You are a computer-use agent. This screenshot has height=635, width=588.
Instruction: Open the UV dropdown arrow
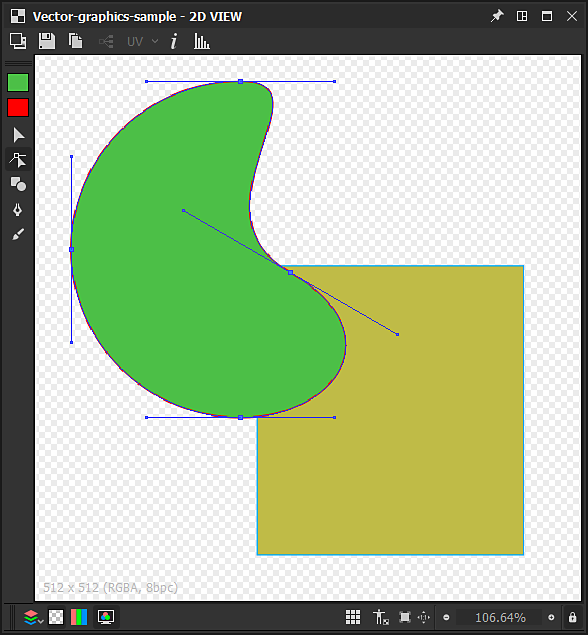pos(155,41)
